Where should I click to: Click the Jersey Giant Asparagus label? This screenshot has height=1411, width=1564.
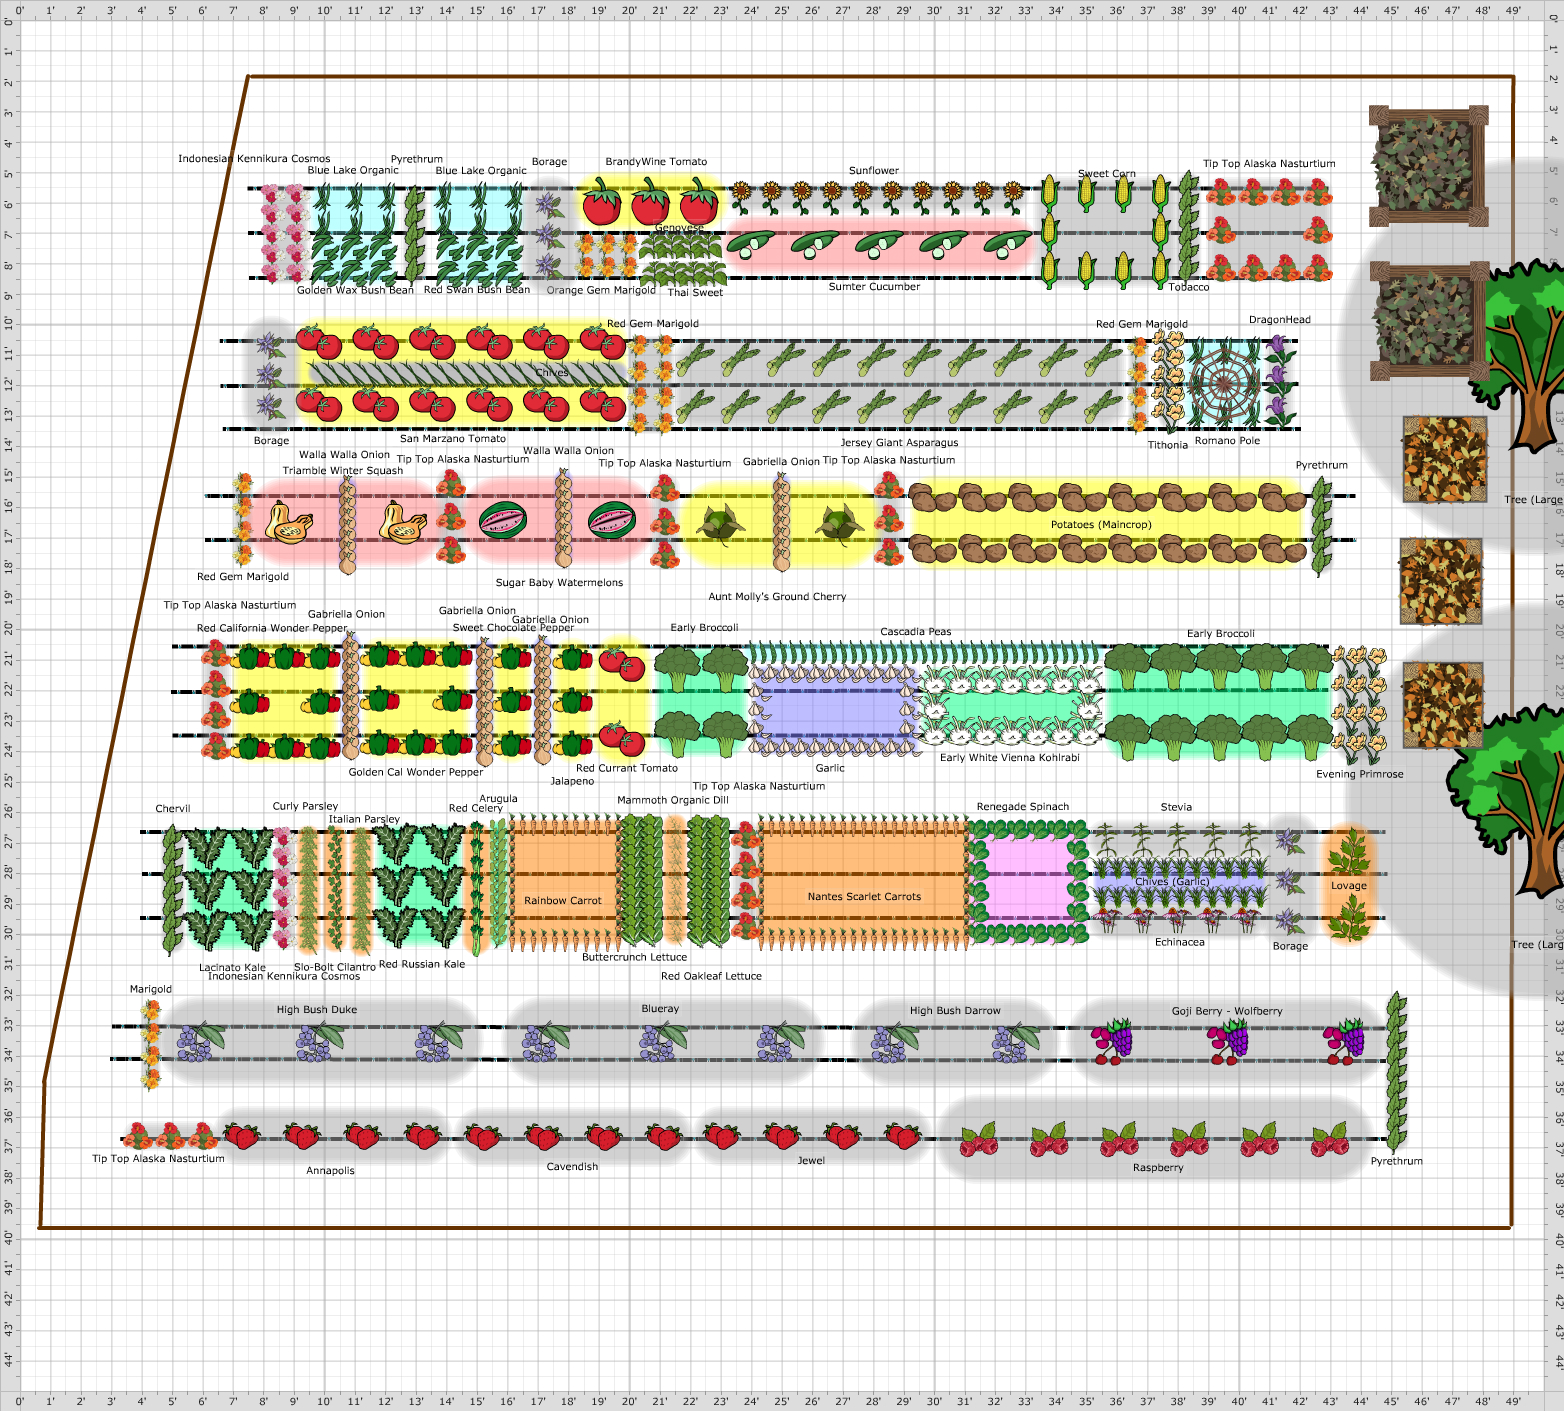[899, 441]
